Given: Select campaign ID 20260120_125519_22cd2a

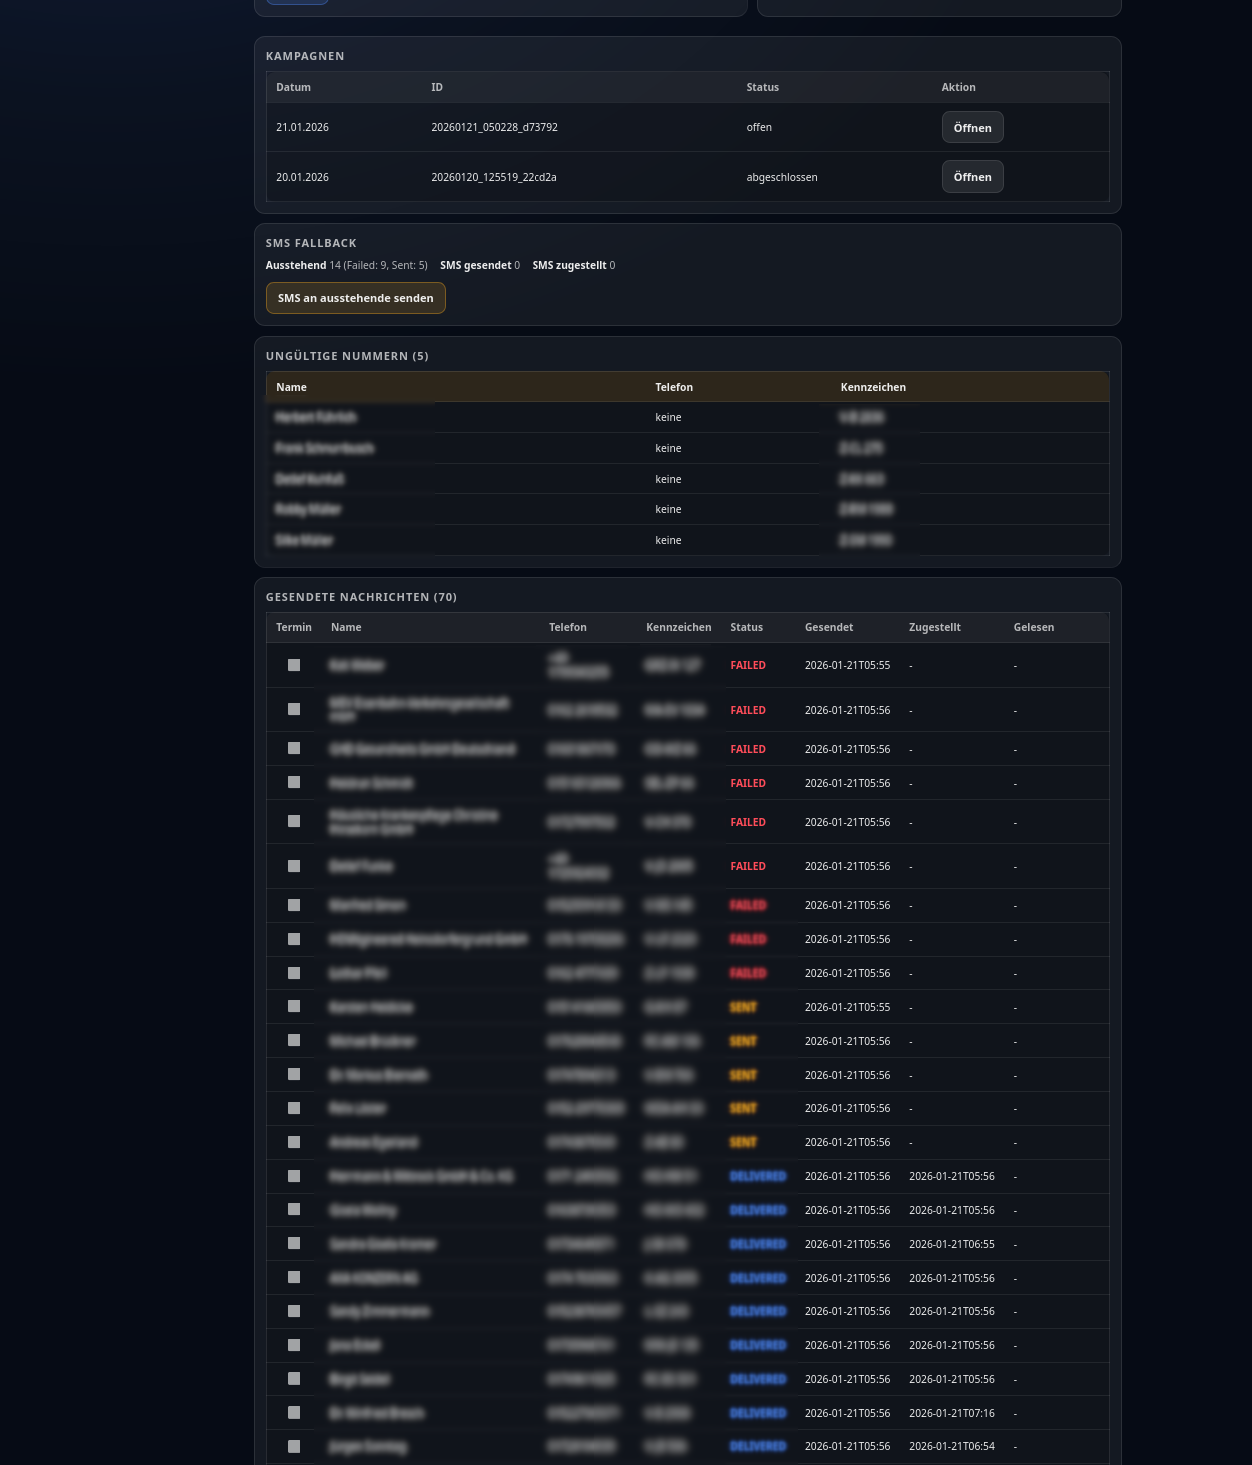Looking at the screenshot, I should pos(493,178).
